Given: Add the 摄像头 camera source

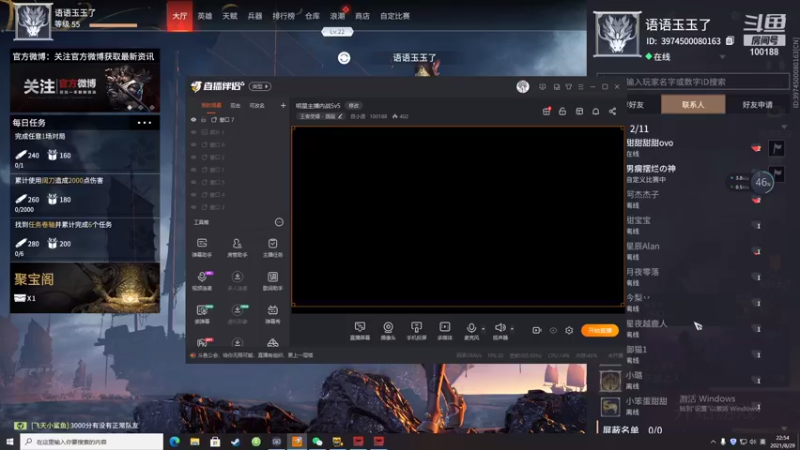Looking at the screenshot, I should click(388, 331).
